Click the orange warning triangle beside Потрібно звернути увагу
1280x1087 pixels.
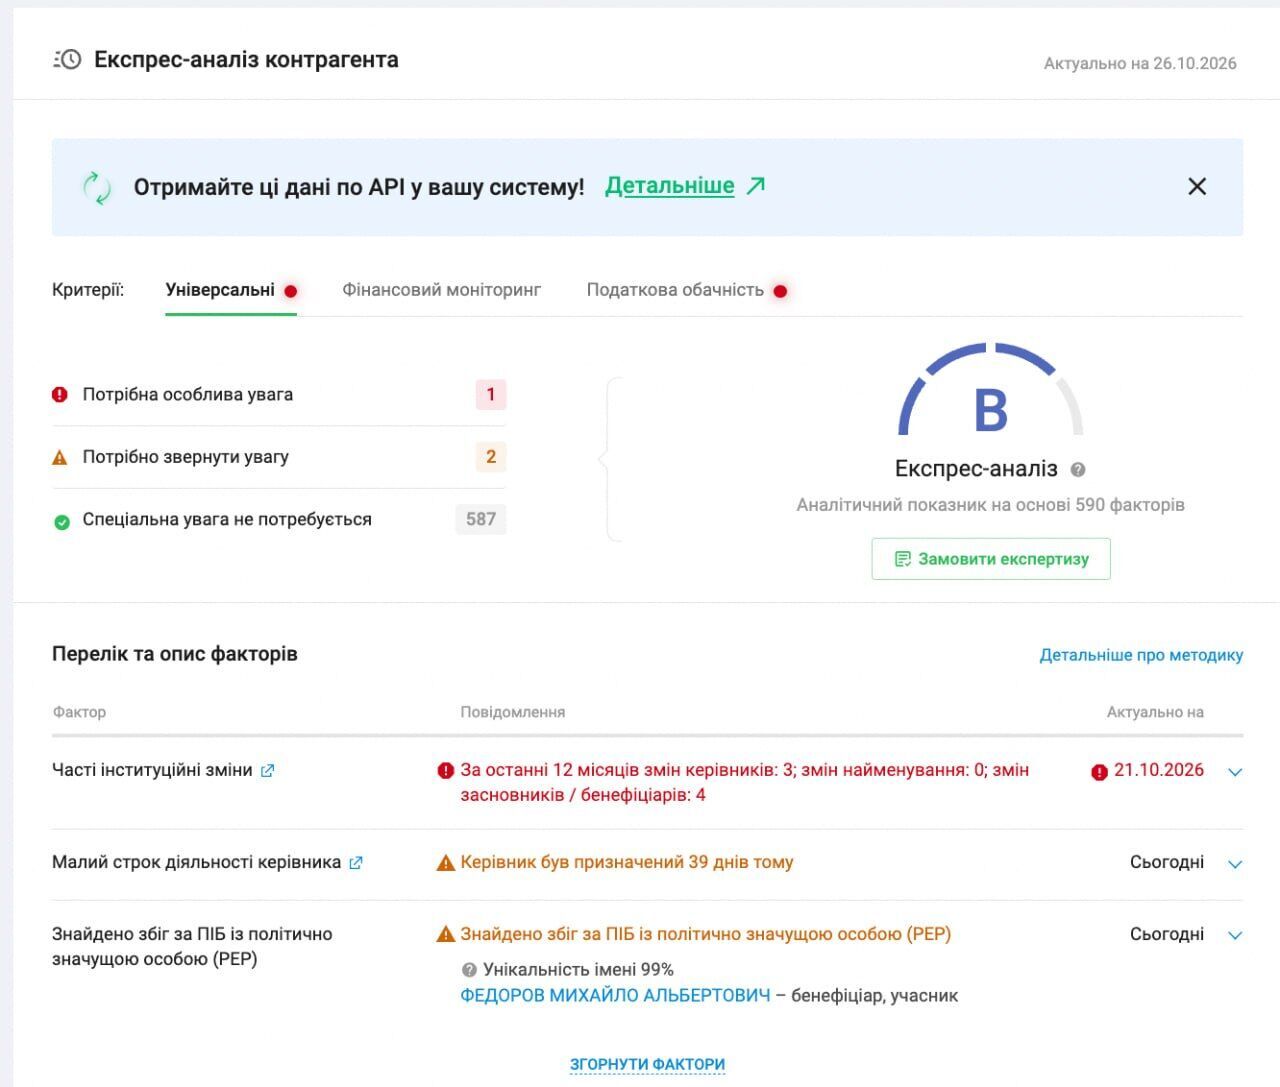click(60, 457)
